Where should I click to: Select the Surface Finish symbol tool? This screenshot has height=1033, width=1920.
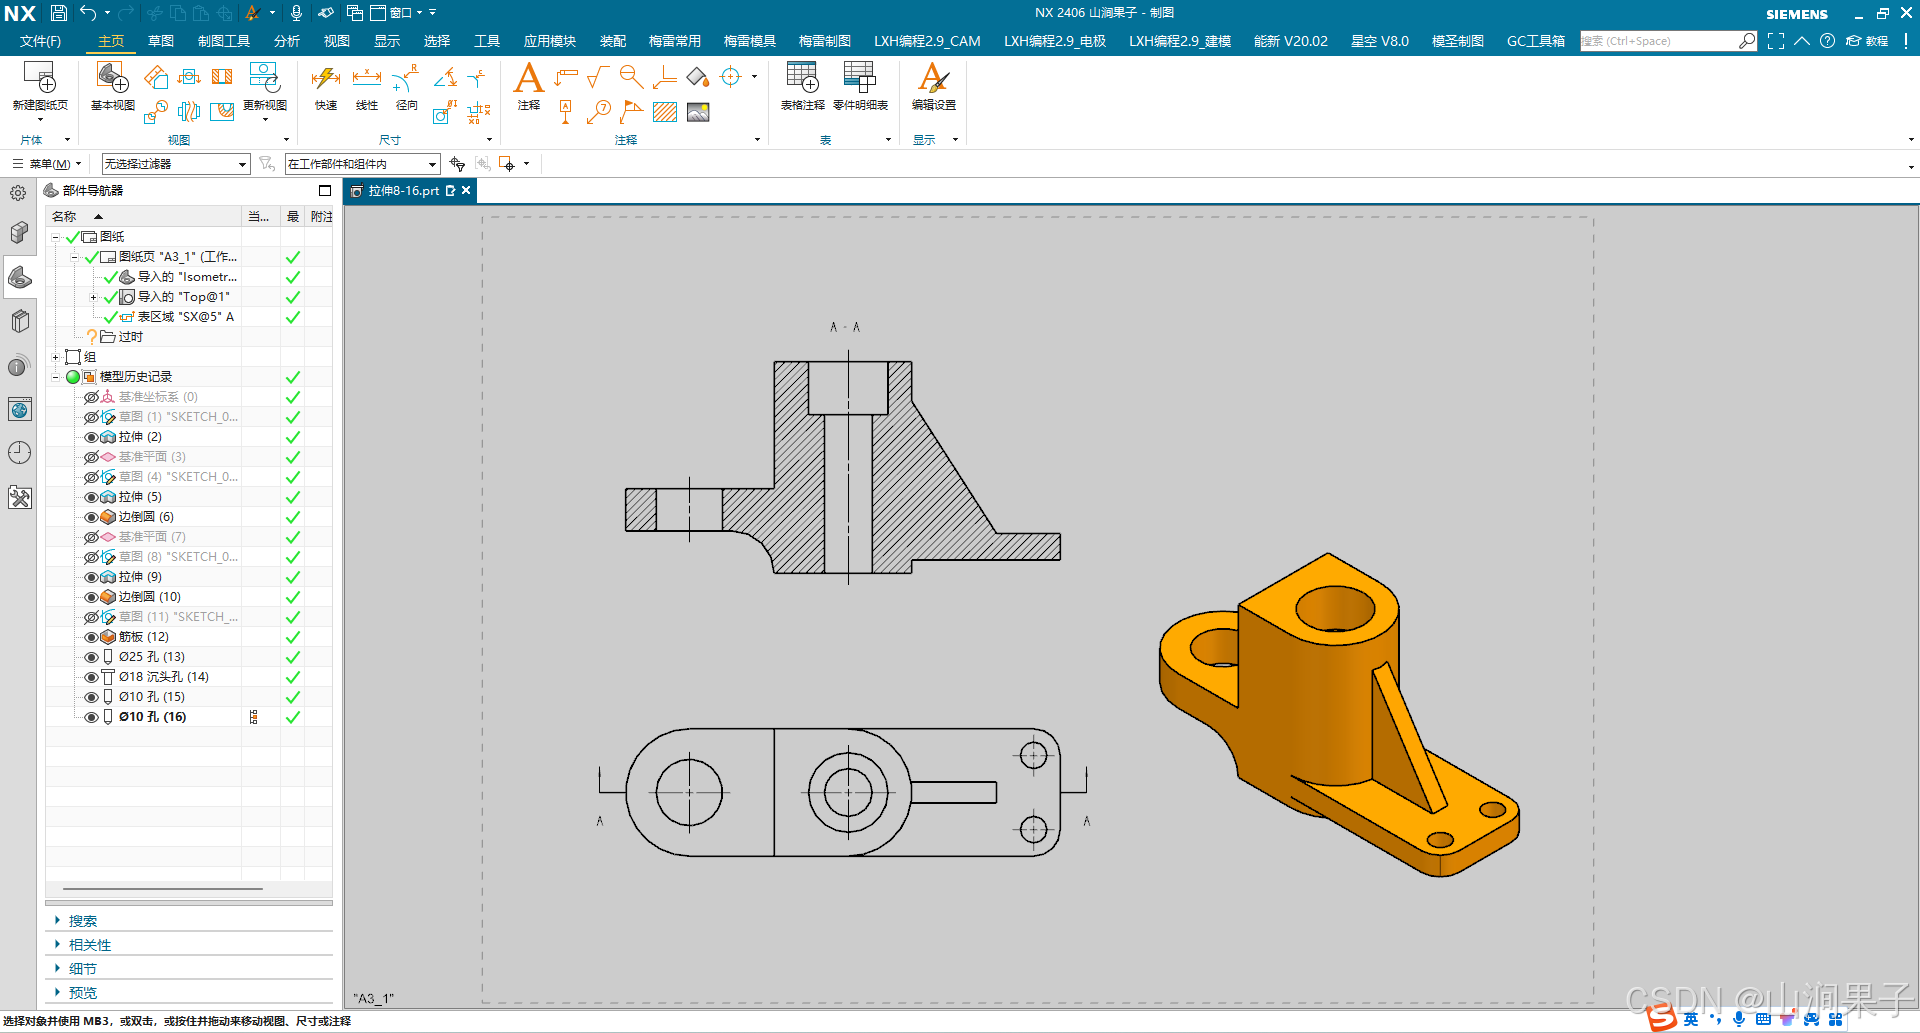click(x=598, y=77)
